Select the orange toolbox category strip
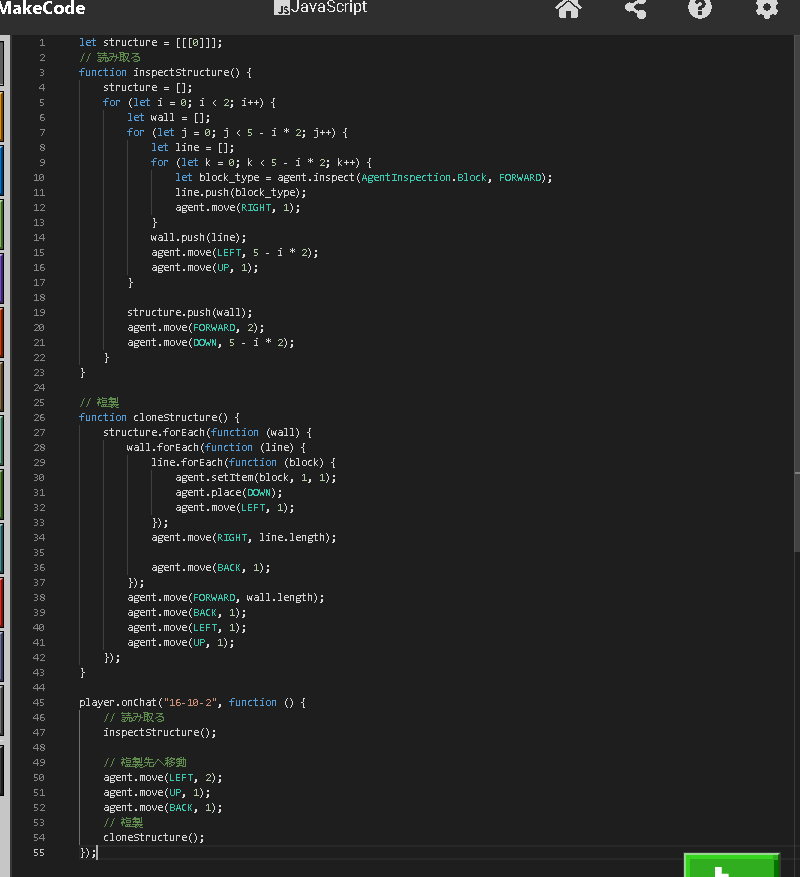The width and height of the screenshot is (800, 877). click(2, 116)
